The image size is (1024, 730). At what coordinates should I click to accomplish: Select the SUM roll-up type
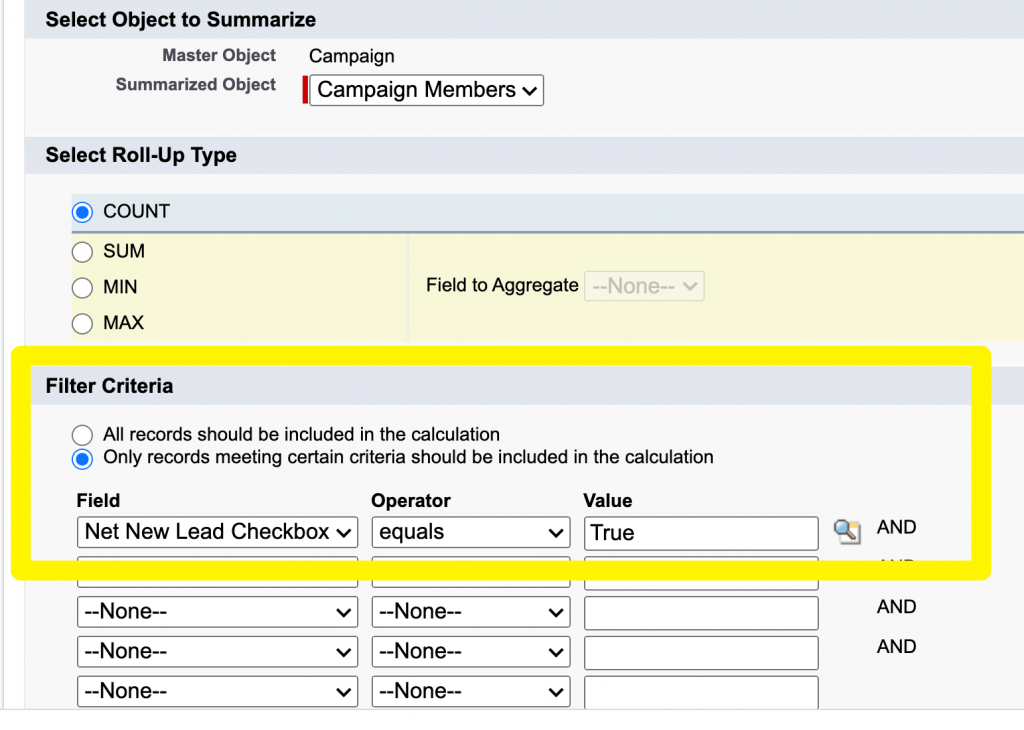[x=82, y=252]
